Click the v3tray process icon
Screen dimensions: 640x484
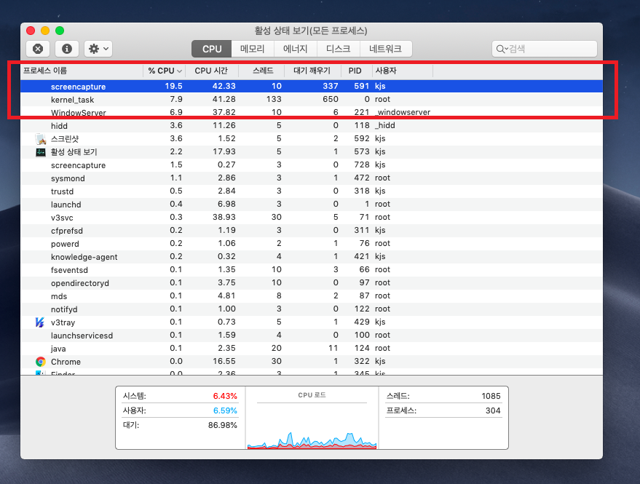pyautogui.click(x=40, y=322)
